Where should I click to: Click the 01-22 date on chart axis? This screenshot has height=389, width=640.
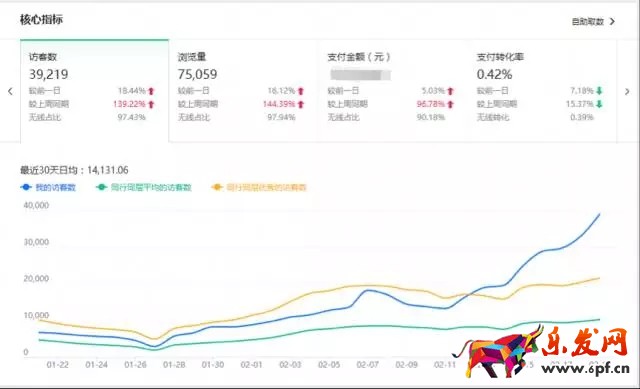[58, 365]
